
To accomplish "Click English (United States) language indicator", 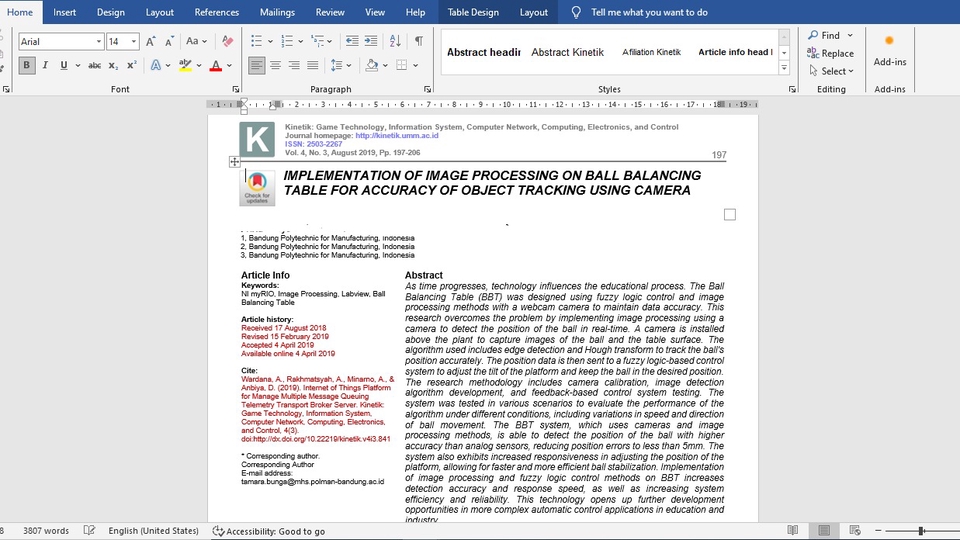I will (x=154, y=531).
